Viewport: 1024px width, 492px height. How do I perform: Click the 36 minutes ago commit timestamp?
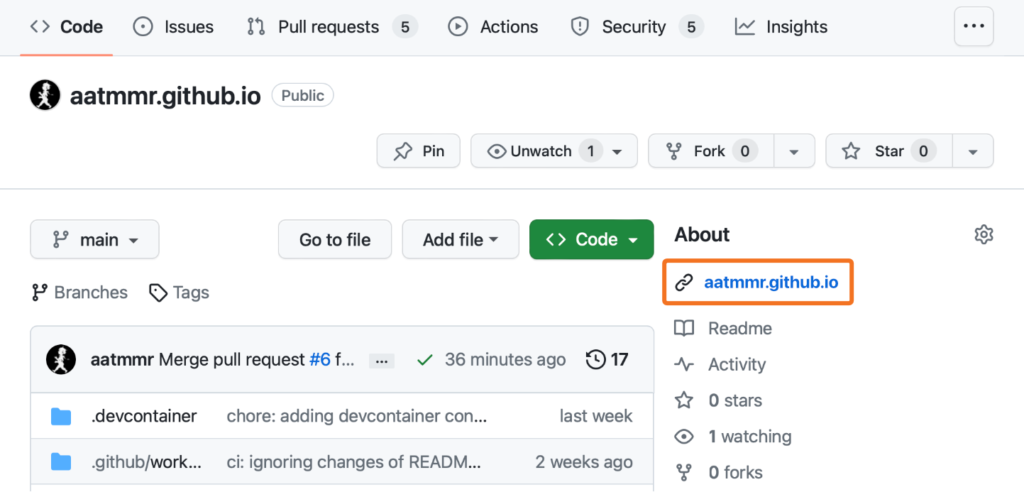pos(505,359)
